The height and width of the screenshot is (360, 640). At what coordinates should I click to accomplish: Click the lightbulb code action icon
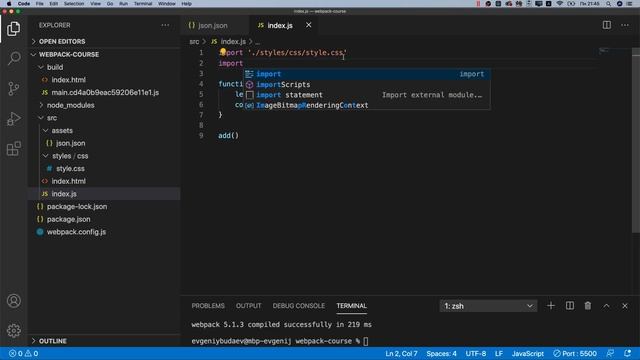(x=223, y=51)
